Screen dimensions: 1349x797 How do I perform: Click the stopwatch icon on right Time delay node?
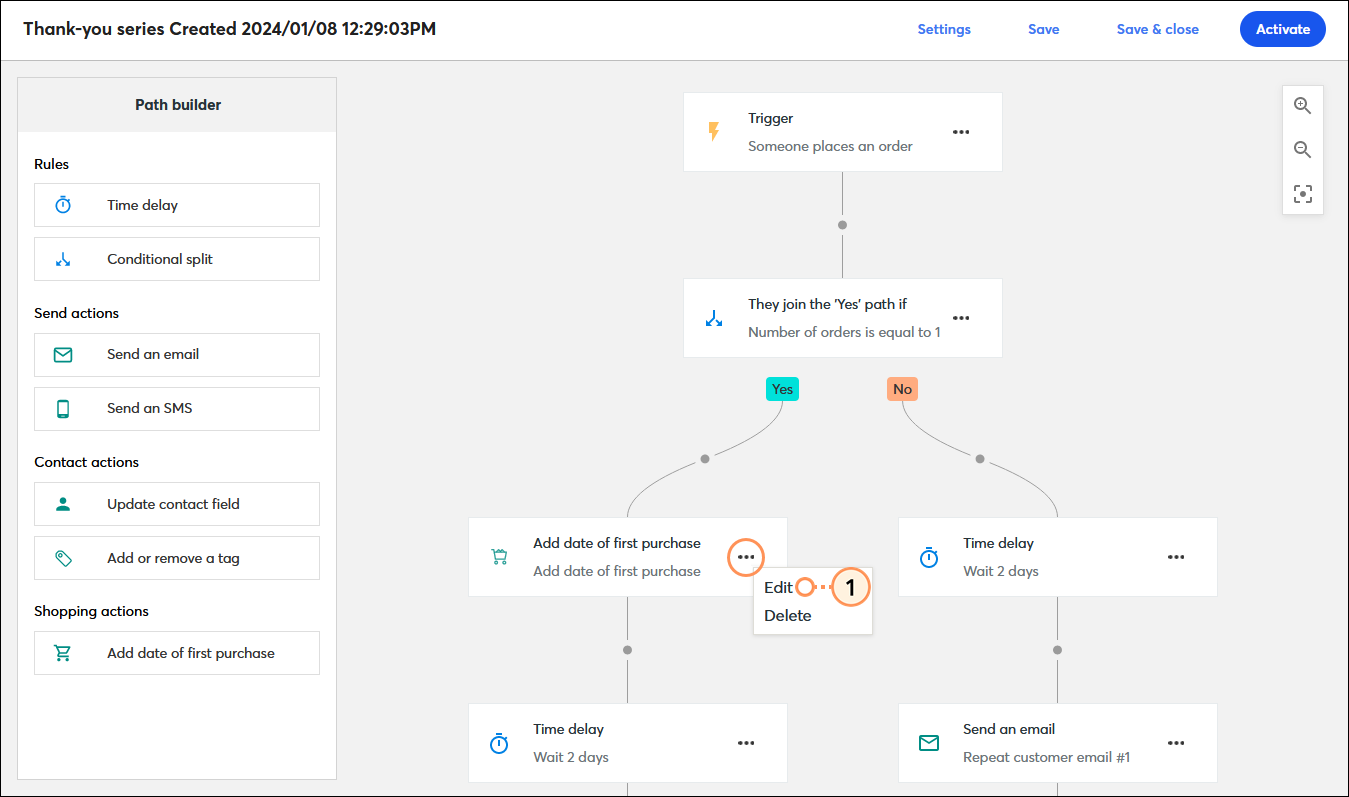point(929,557)
